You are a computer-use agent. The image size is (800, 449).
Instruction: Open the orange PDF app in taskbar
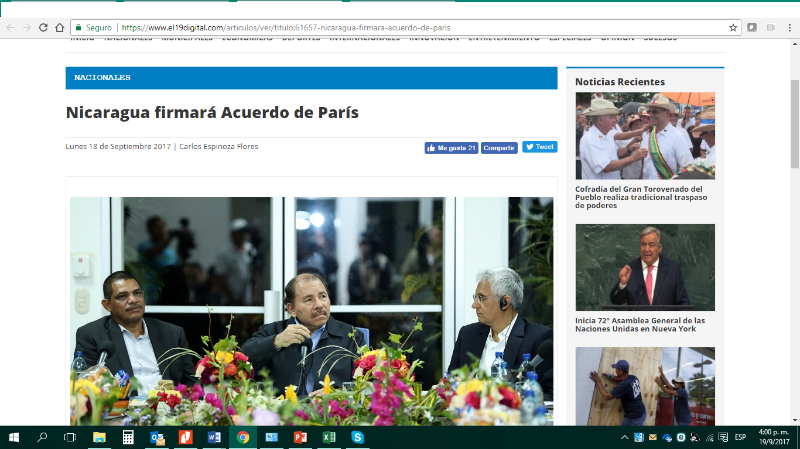click(186, 437)
